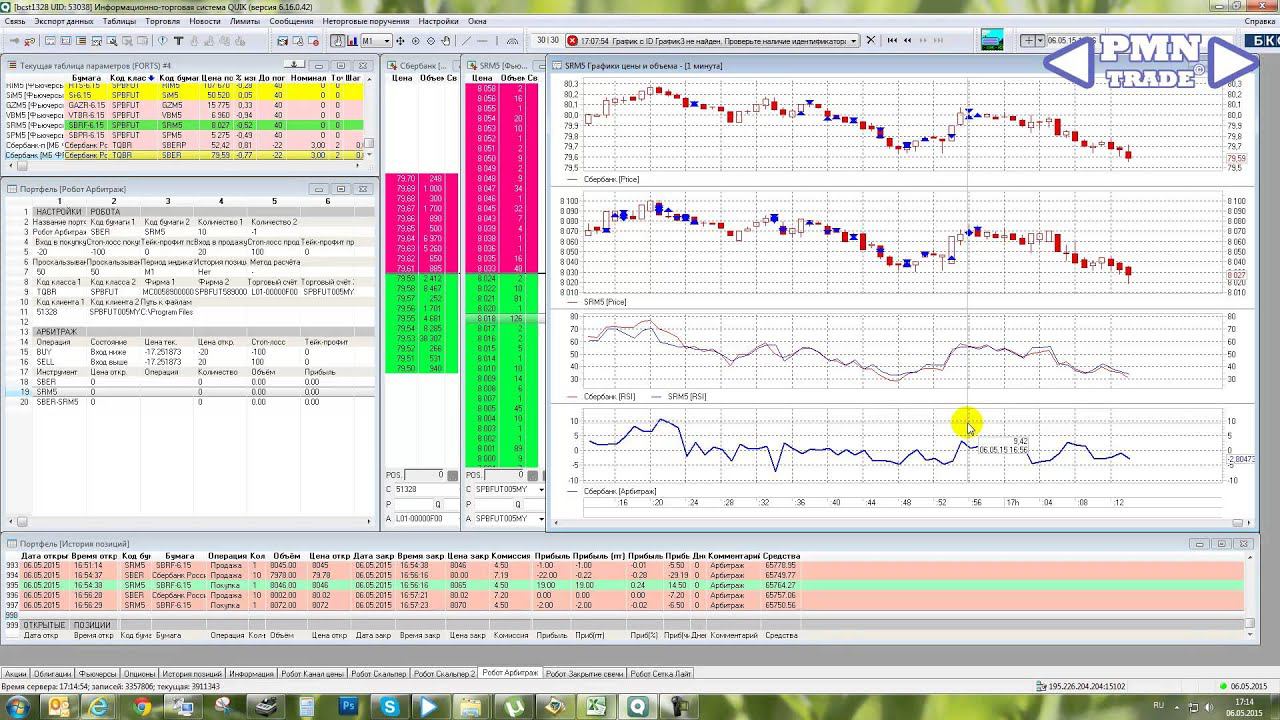The width and height of the screenshot is (1280, 720).
Task: Click the Прибыль column header in history table
Action: tap(552, 555)
